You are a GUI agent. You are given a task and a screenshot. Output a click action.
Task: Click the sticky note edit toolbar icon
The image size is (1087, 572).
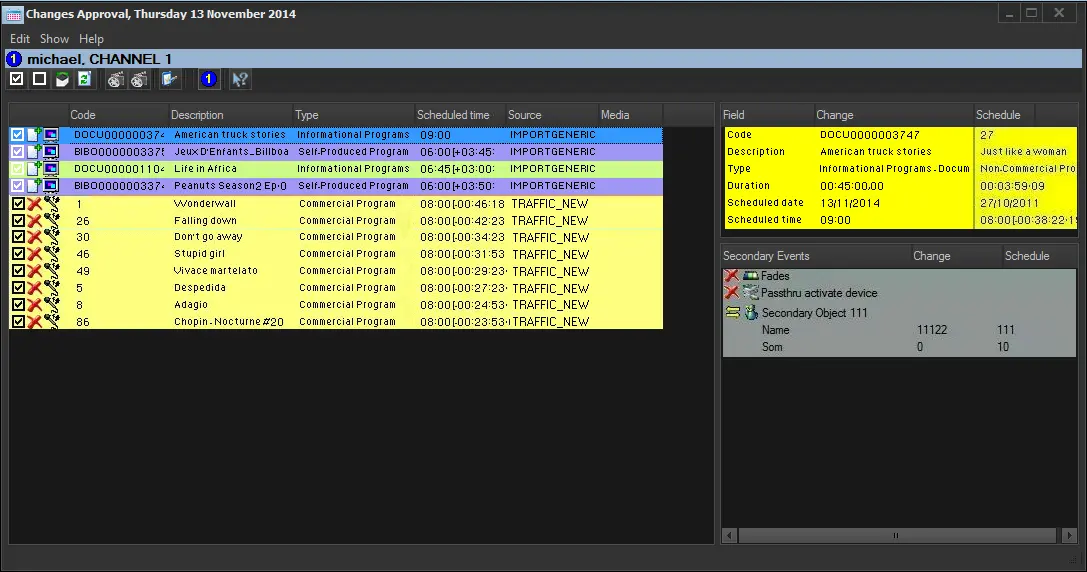[169, 79]
